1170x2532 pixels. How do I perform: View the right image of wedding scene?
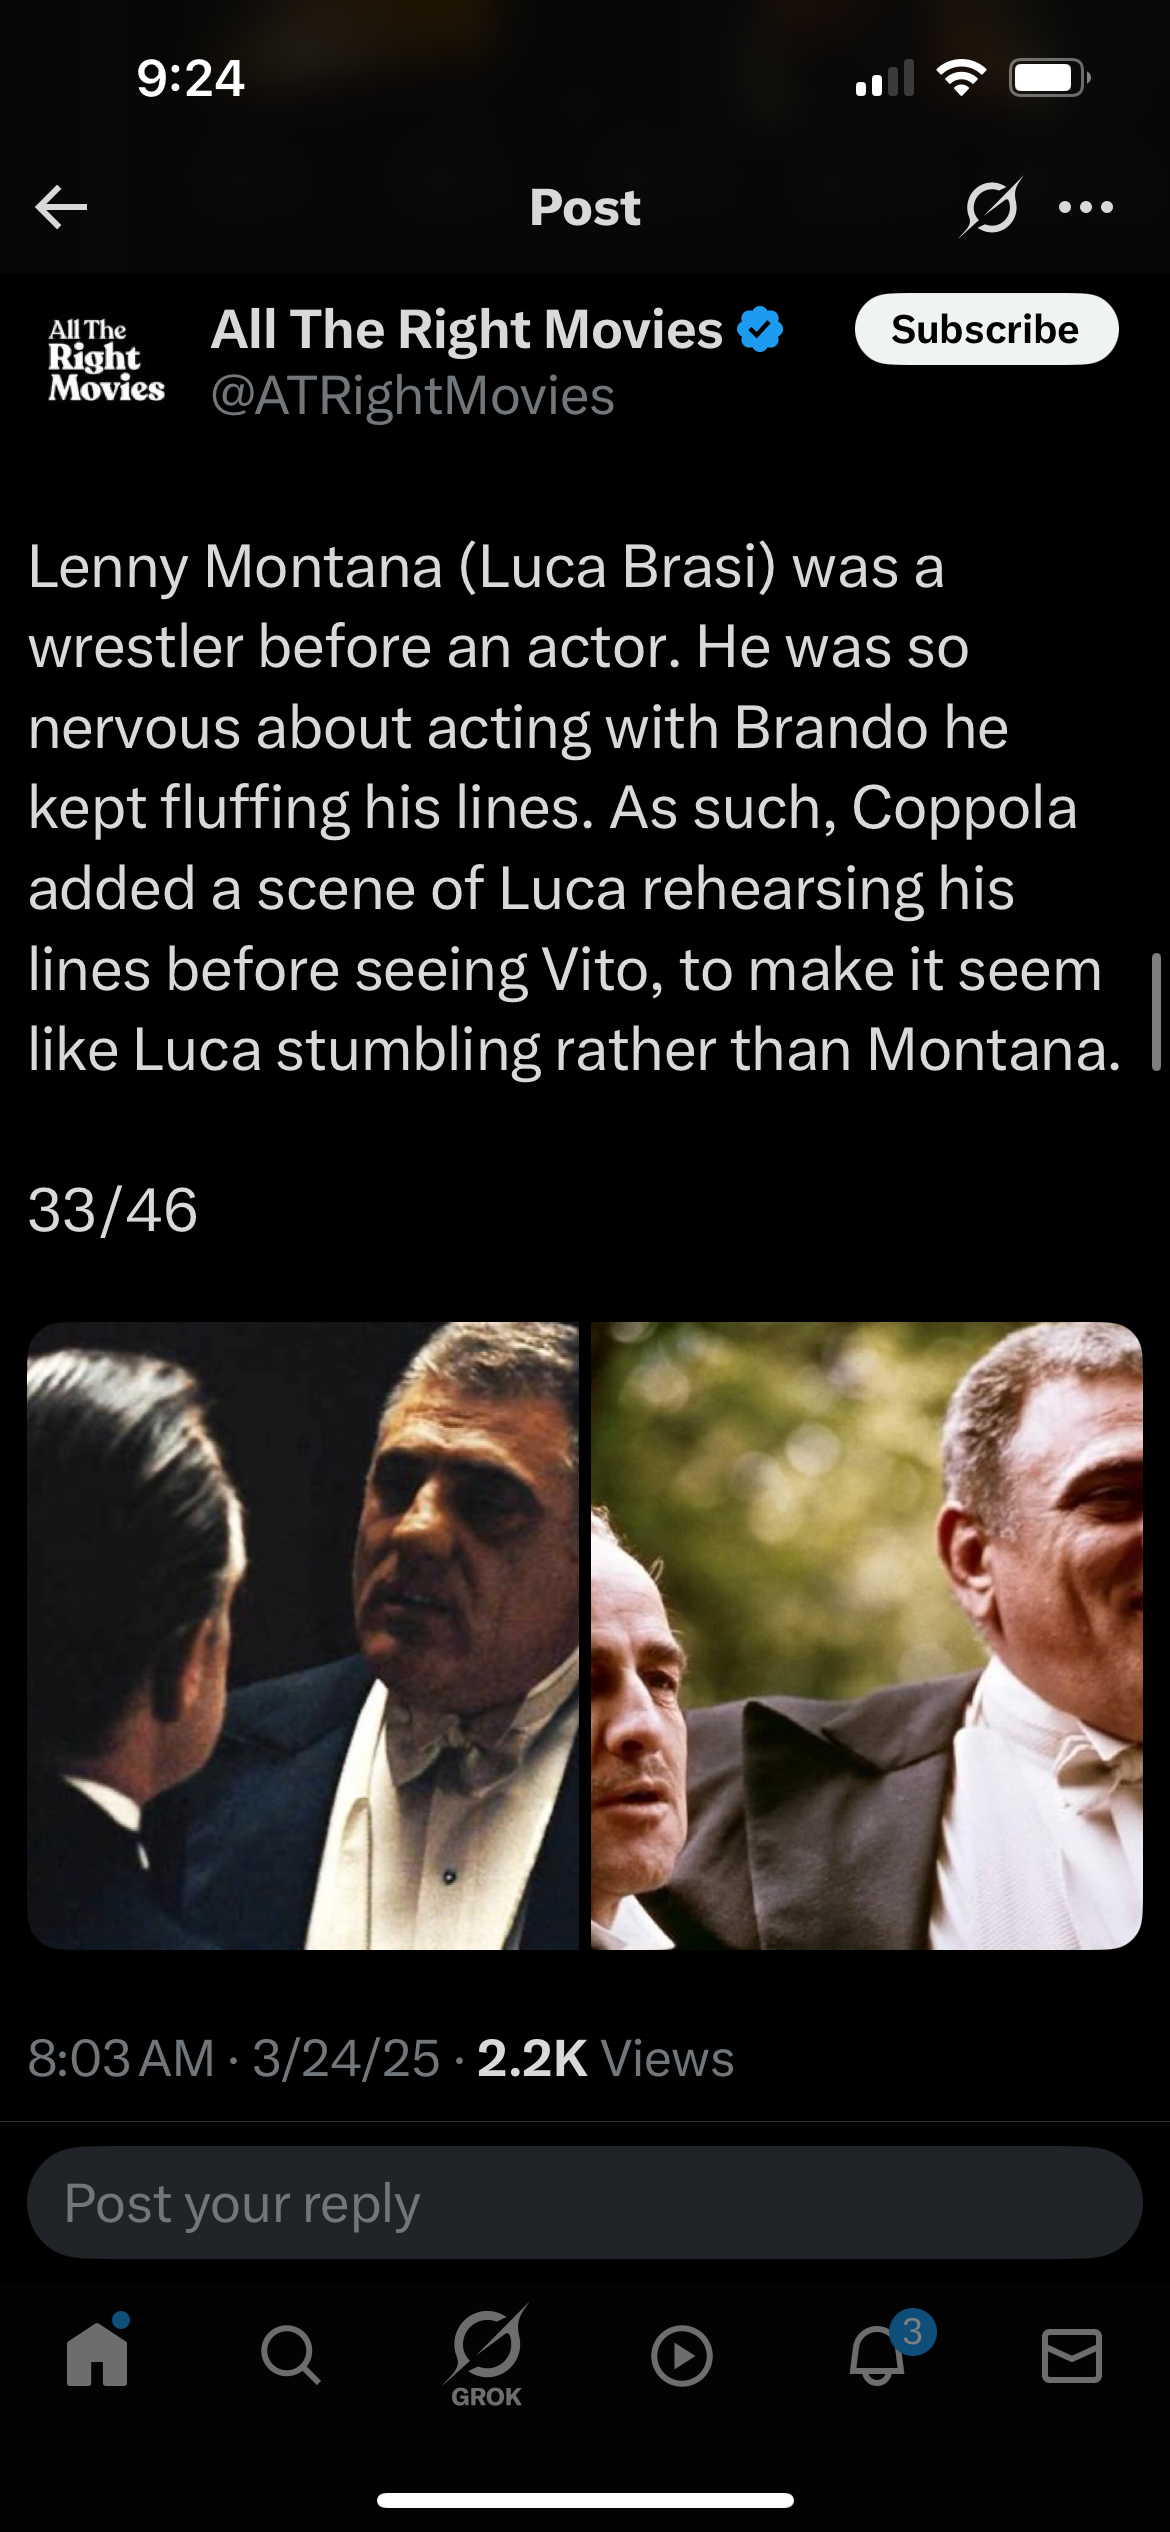point(866,1636)
